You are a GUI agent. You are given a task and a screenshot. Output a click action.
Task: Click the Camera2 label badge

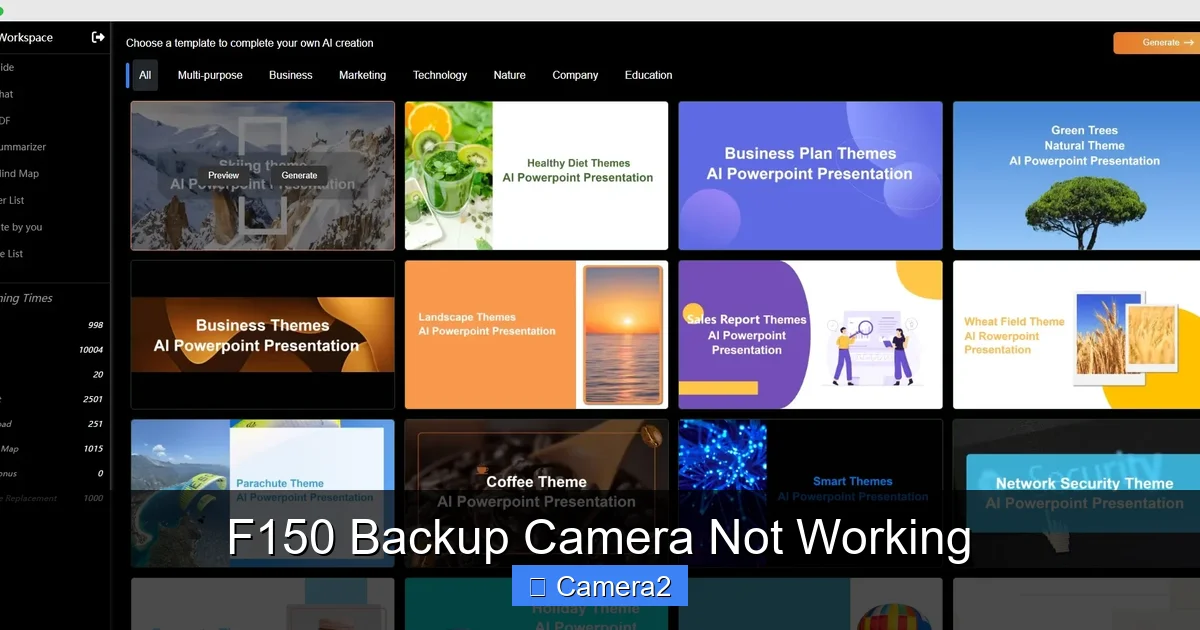[600, 586]
